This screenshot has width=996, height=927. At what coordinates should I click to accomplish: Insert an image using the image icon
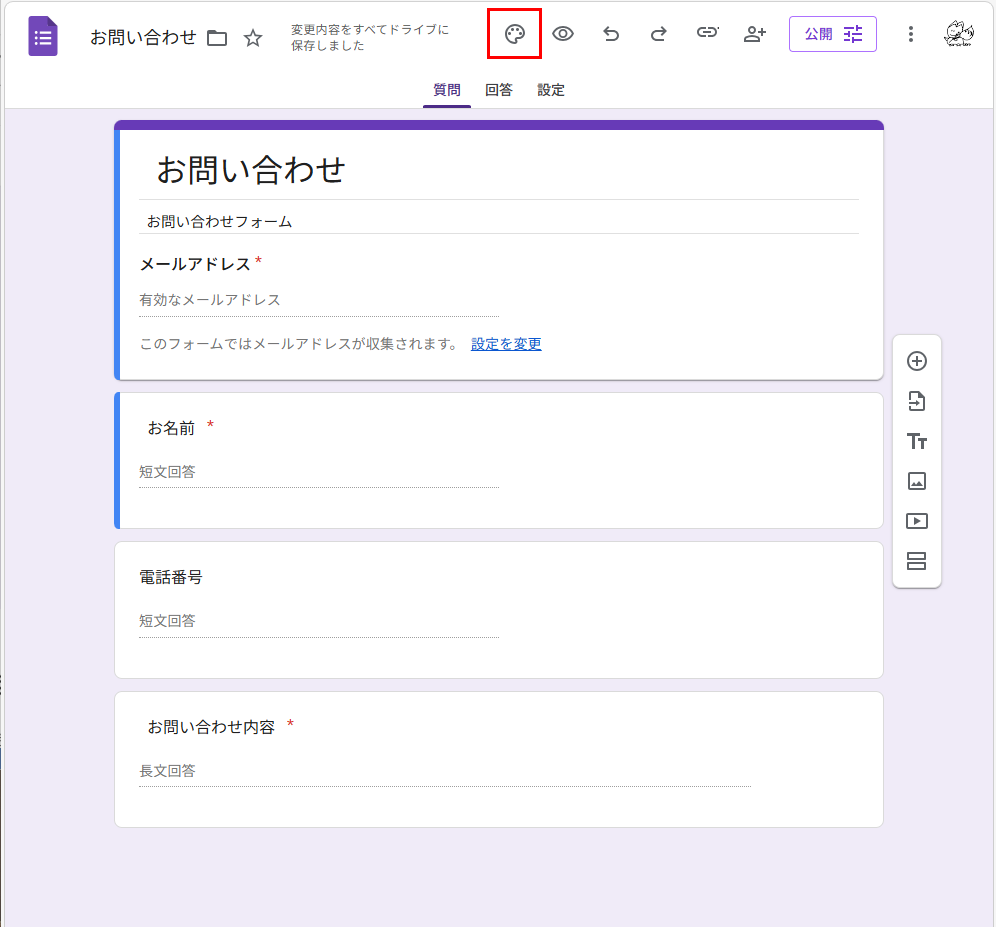coord(916,481)
